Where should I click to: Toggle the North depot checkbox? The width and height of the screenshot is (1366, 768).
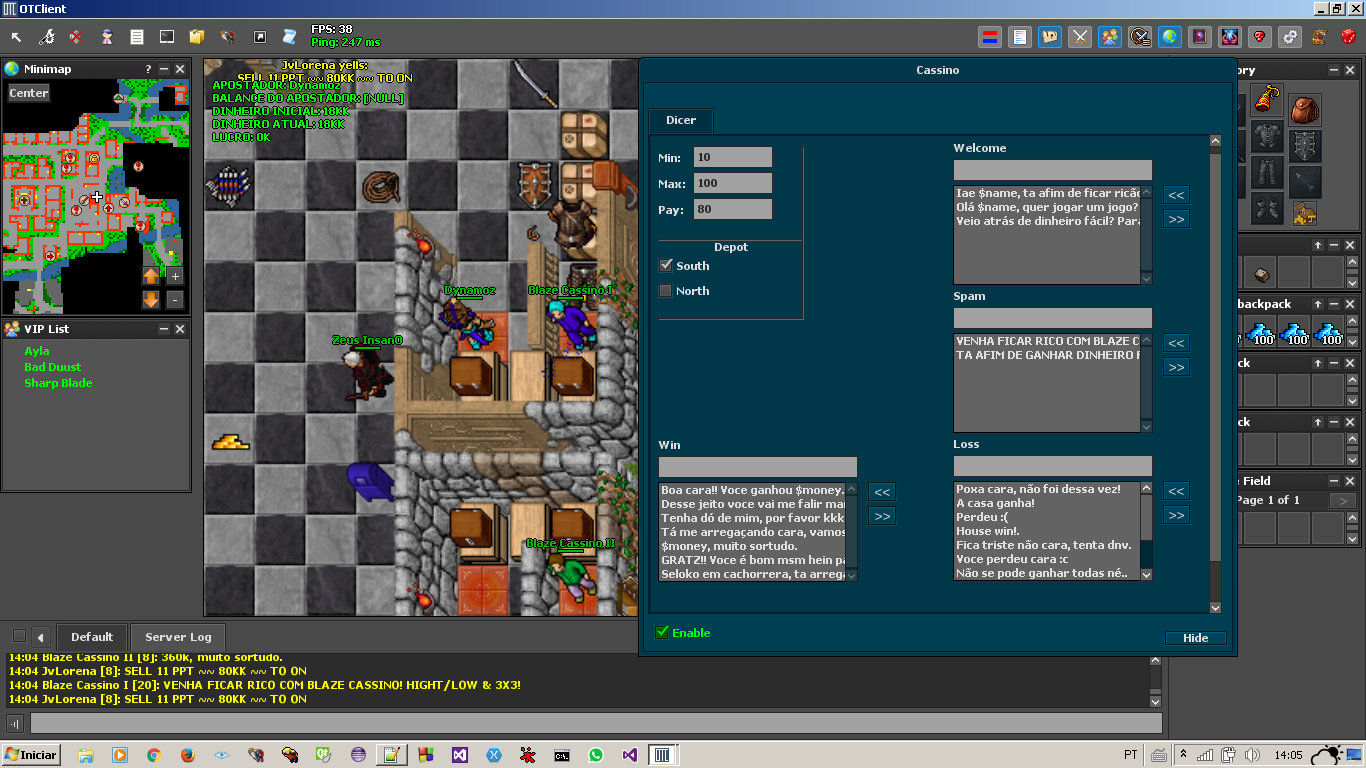pos(666,291)
